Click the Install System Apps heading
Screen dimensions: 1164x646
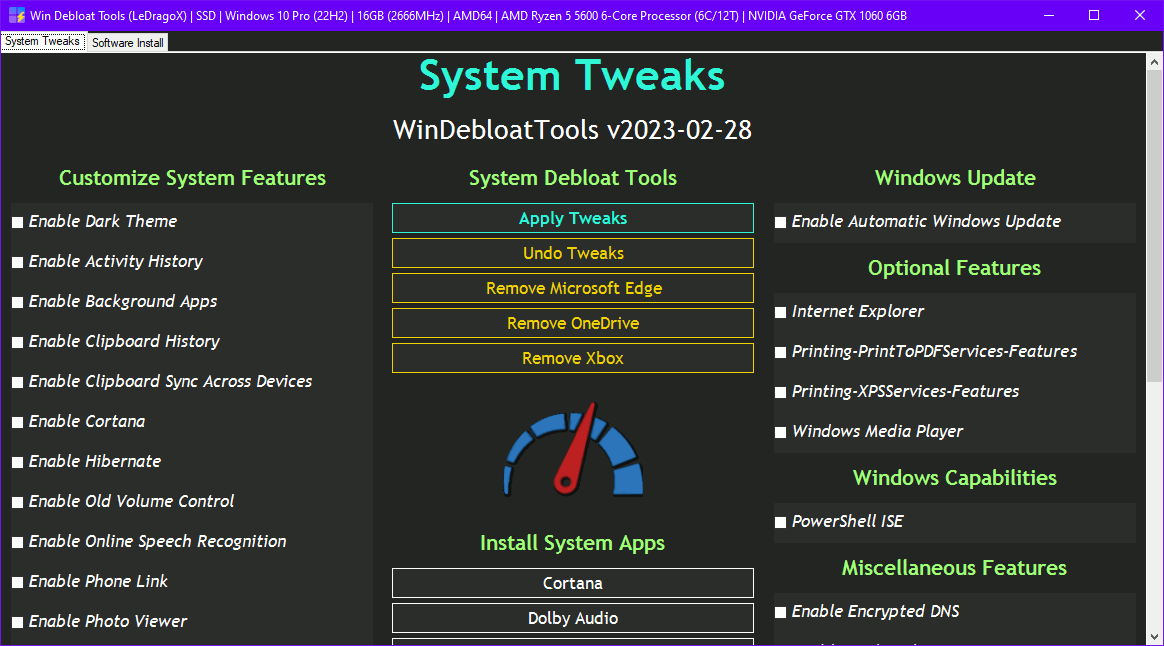click(572, 544)
